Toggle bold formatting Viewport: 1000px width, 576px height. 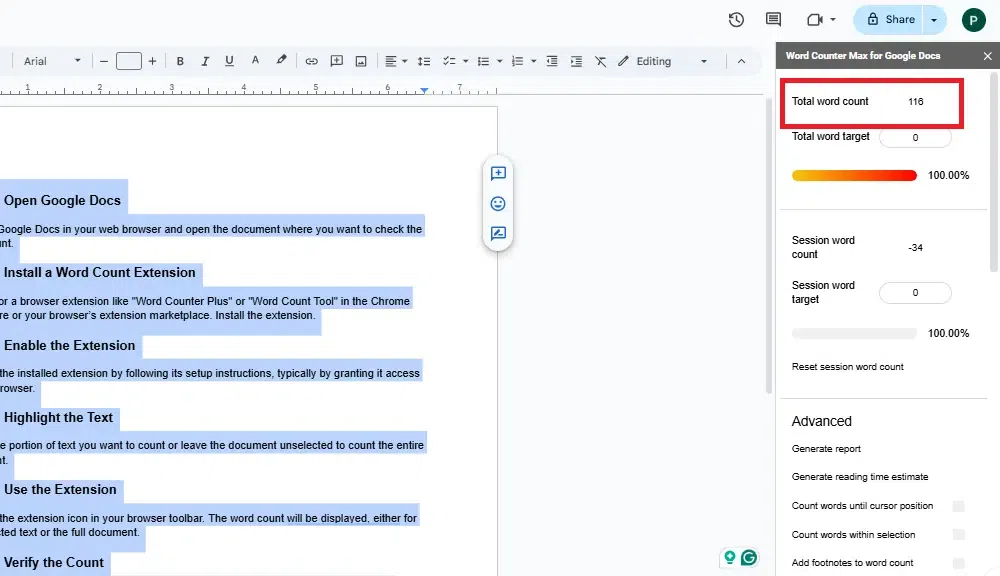(180, 61)
